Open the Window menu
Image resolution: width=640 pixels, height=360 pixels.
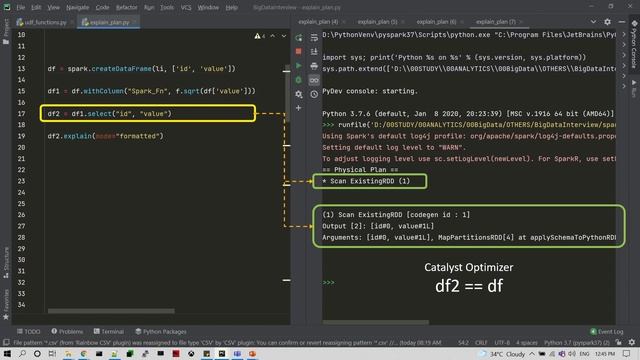208,7
